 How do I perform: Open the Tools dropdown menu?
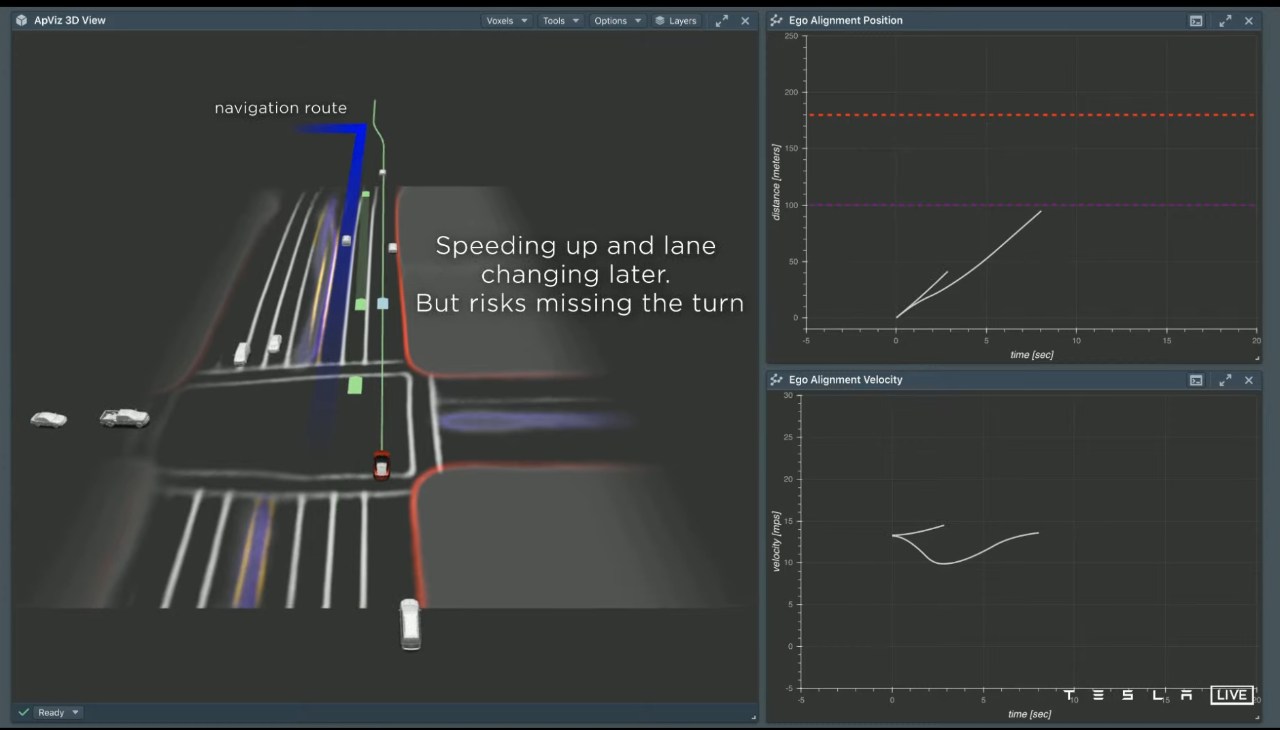[560, 20]
